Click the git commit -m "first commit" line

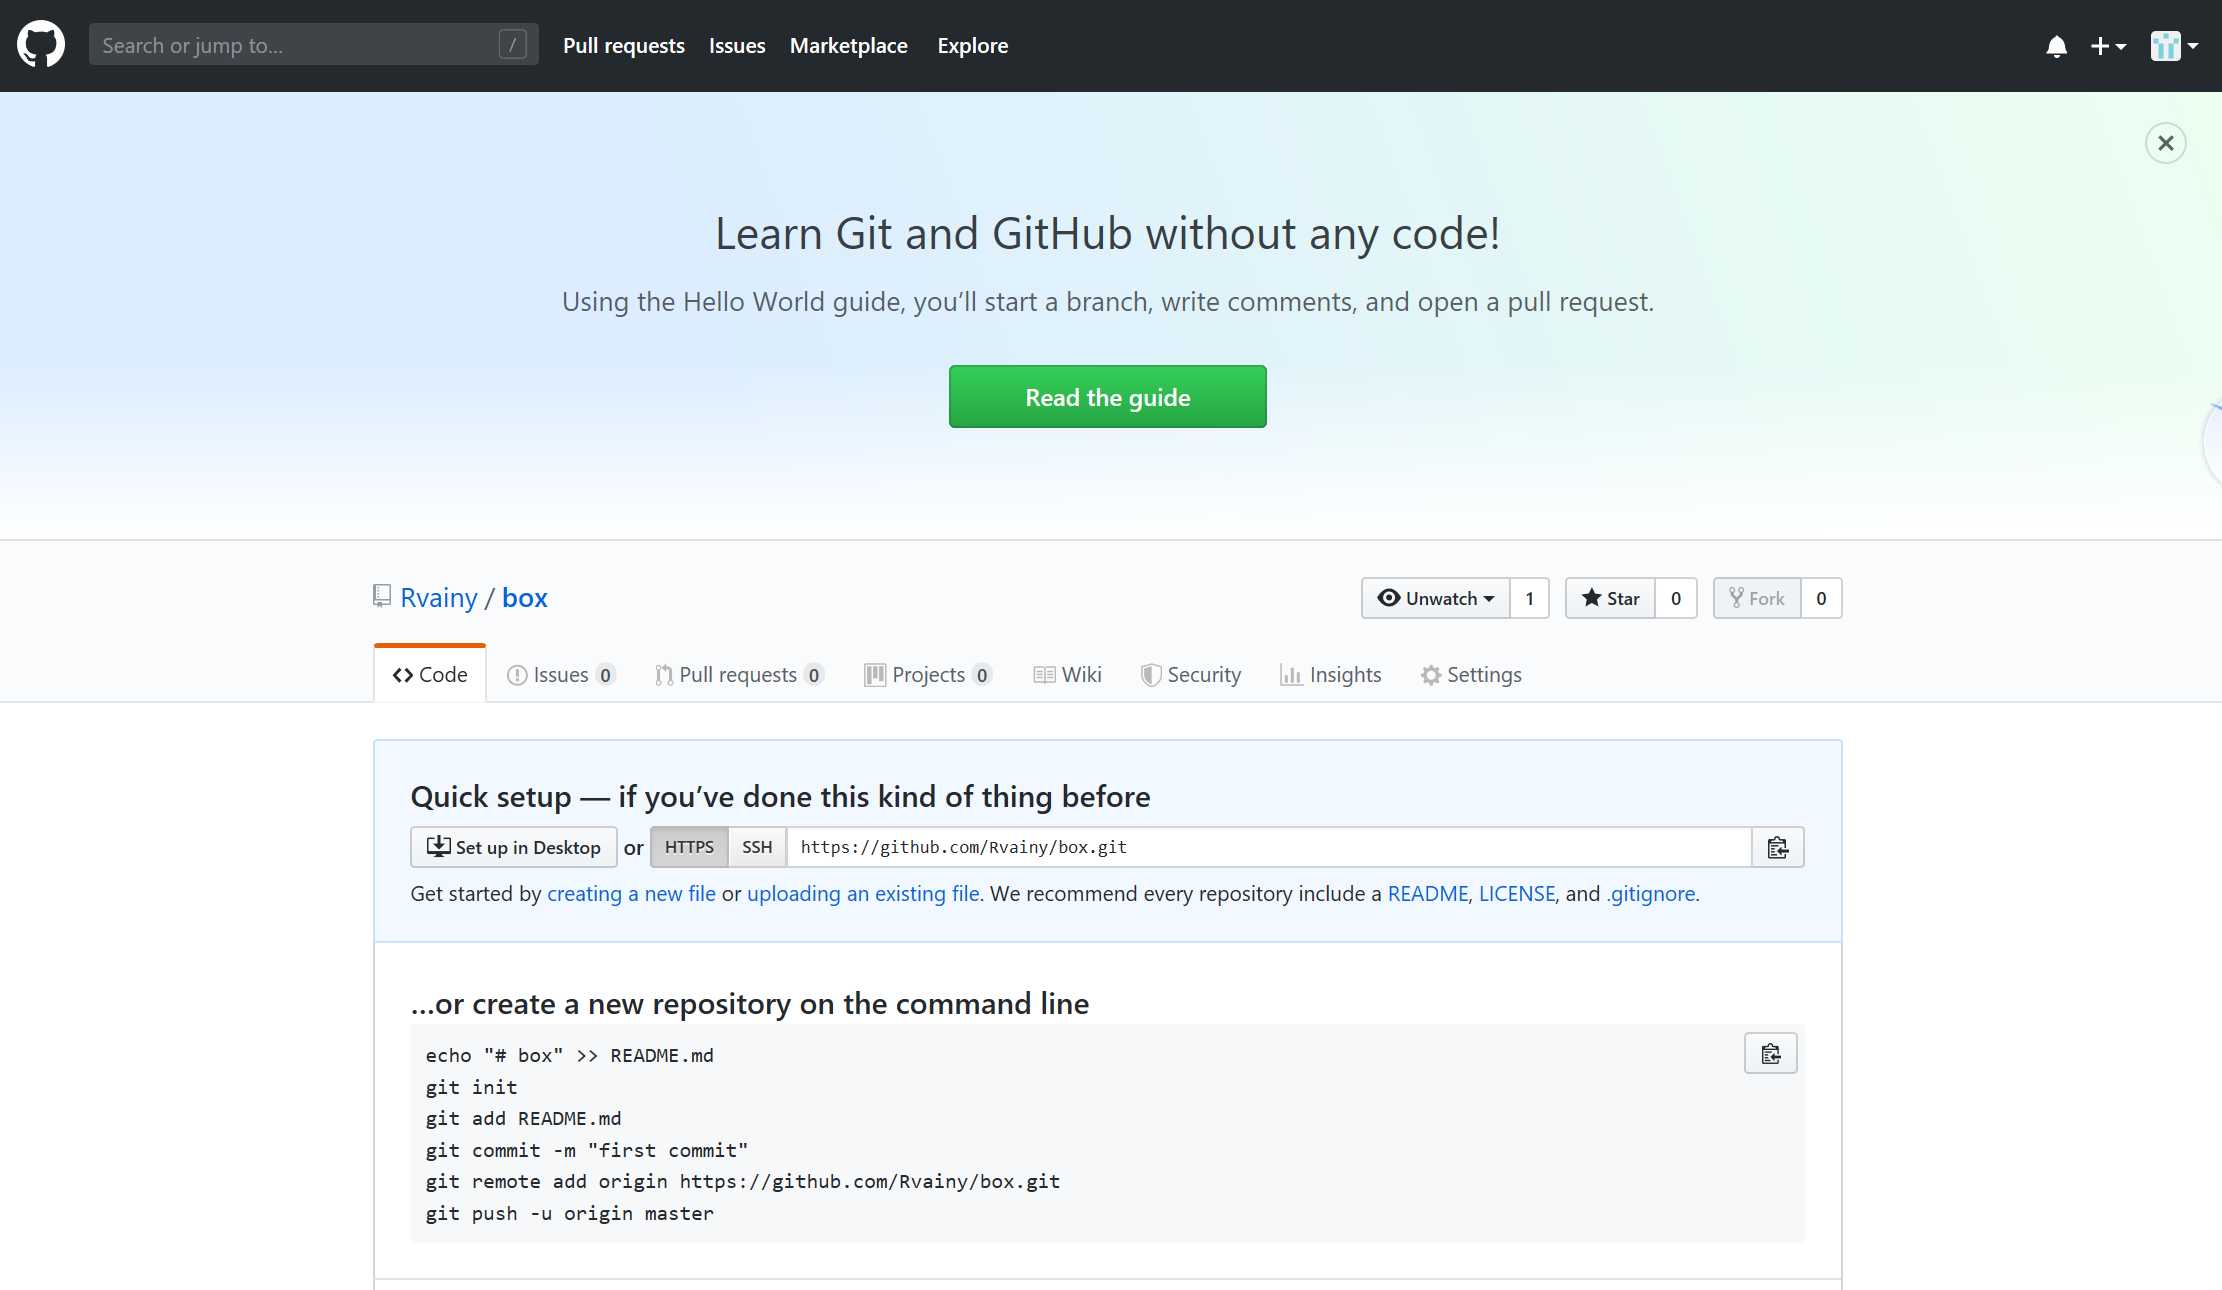click(x=587, y=1150)
